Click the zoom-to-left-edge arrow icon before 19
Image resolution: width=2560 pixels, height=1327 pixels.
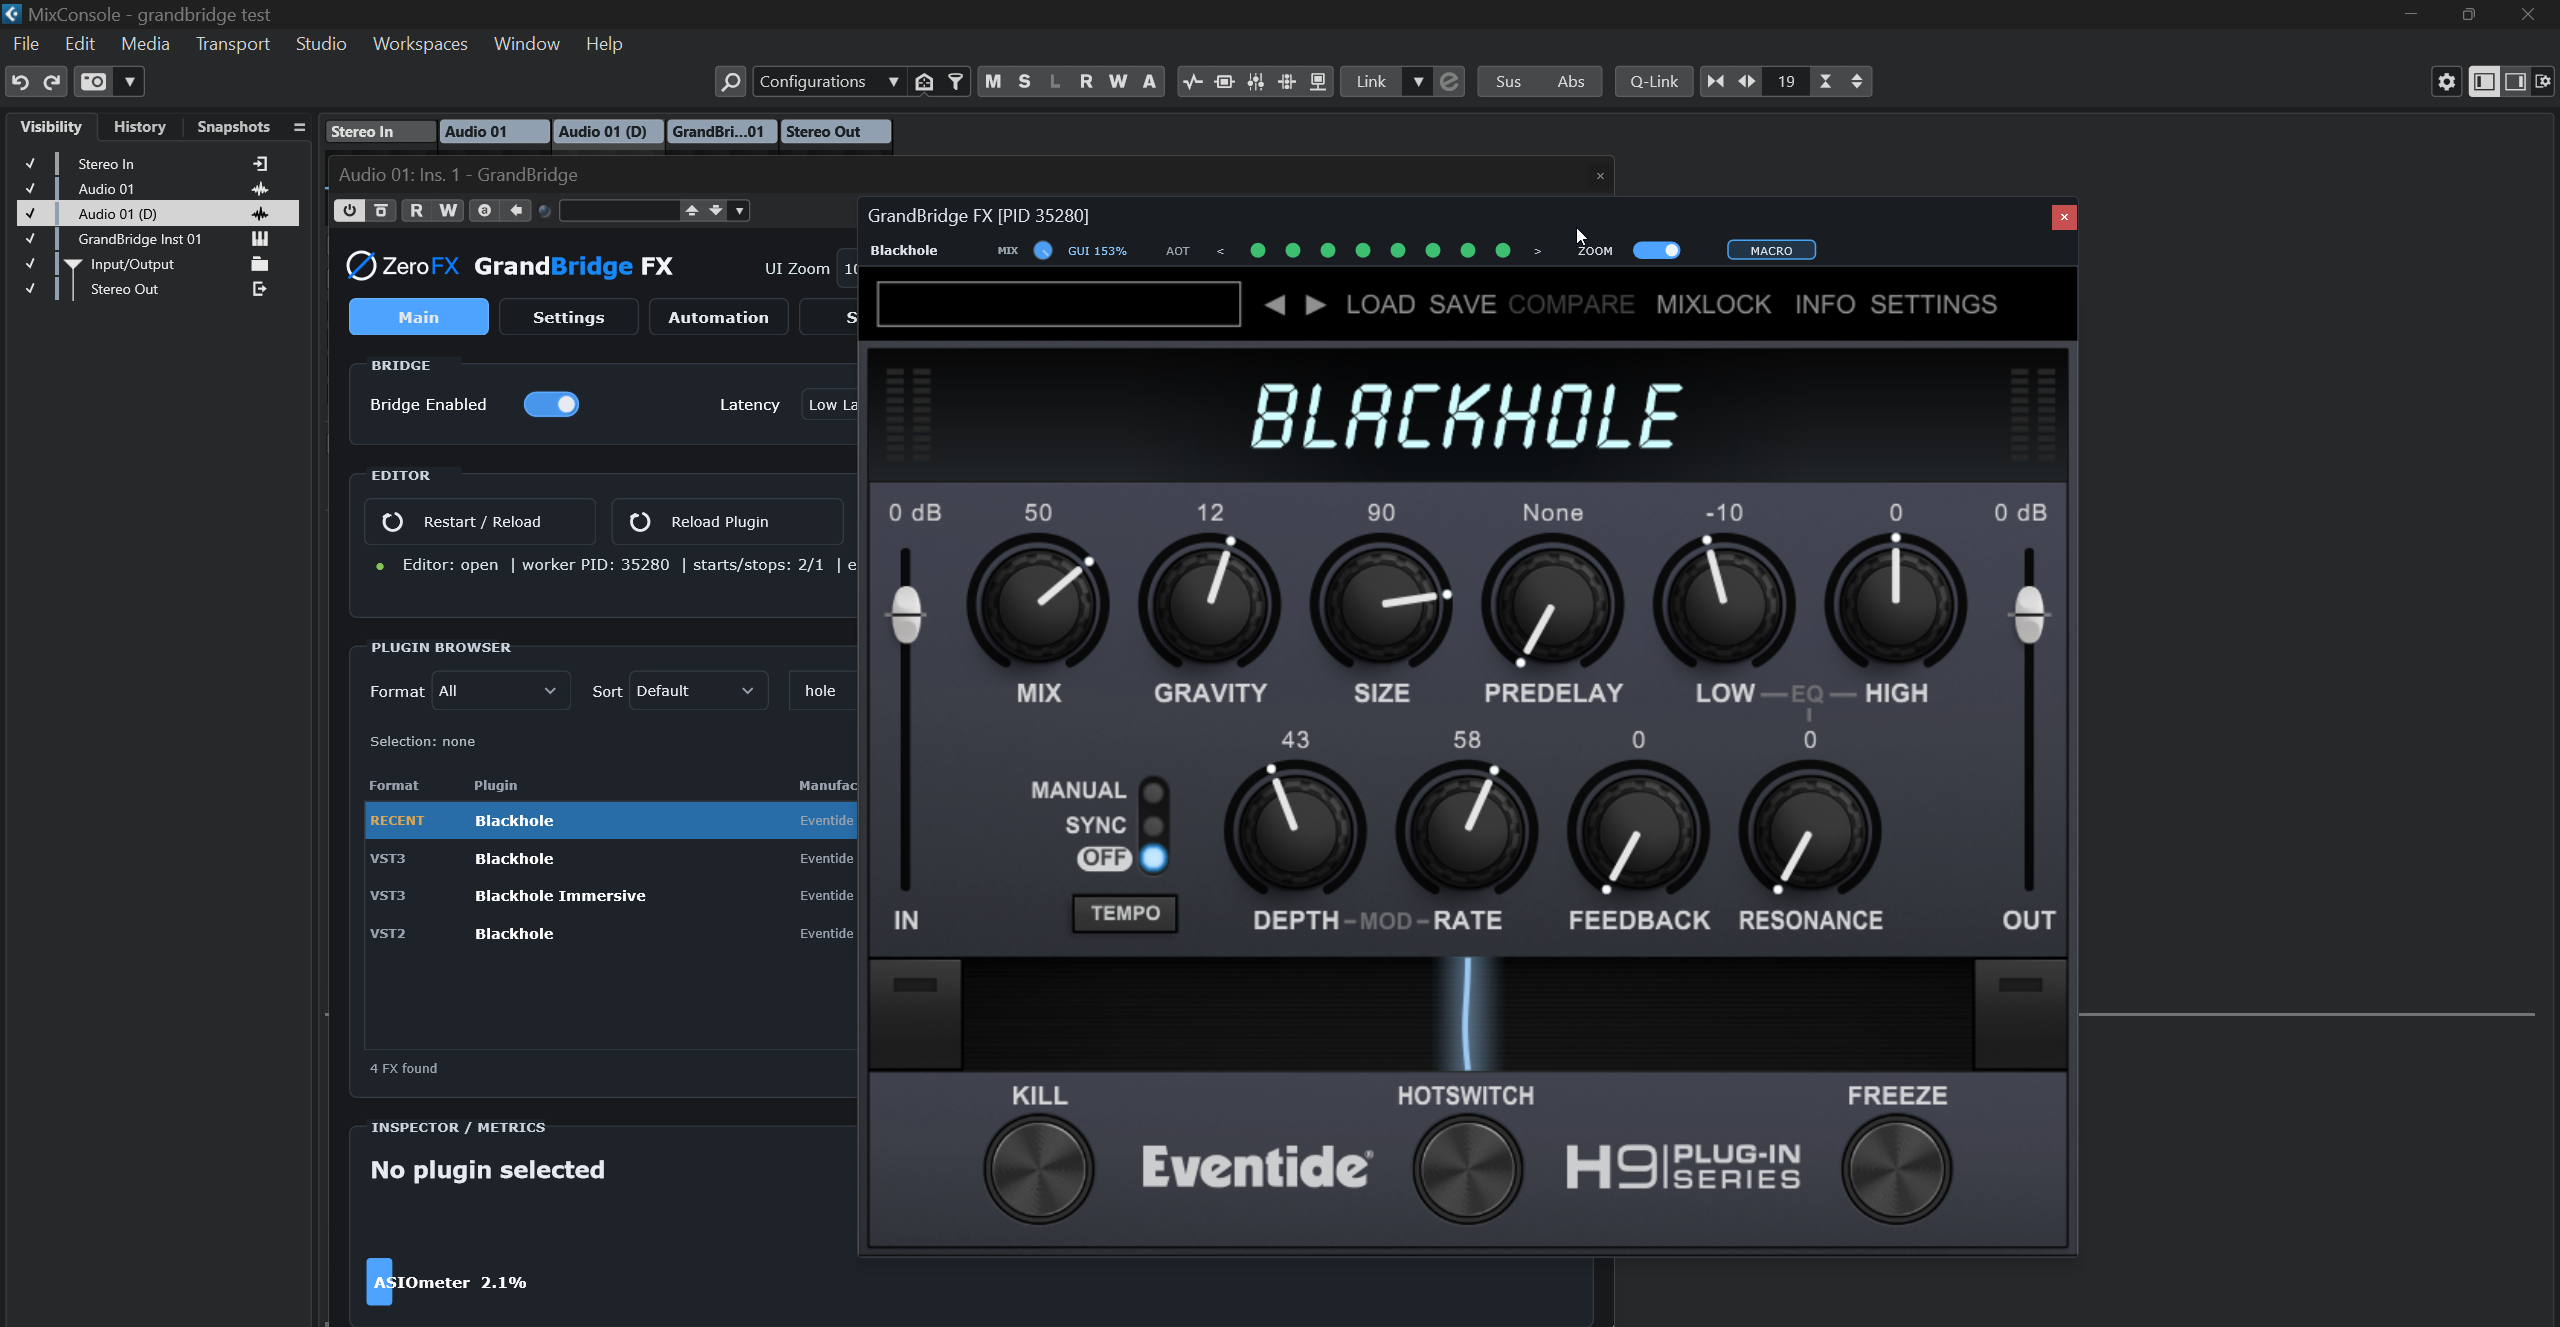[x=1716, y=82]
